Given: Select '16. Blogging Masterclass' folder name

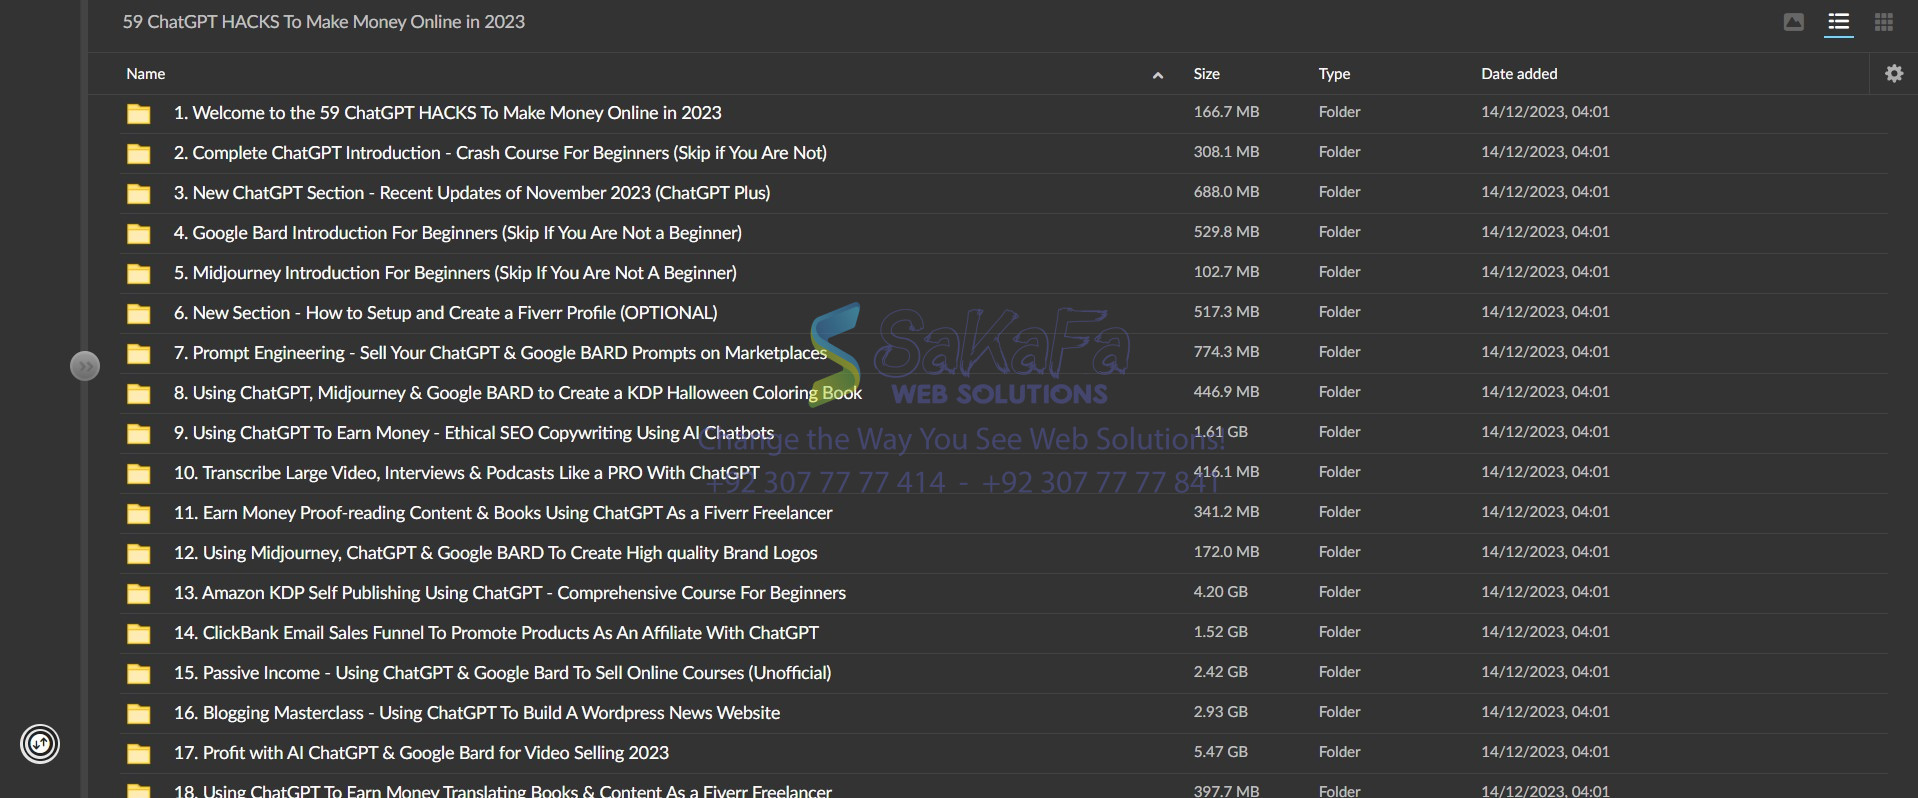Looking at the screenshot, I should click(x=476, y=713).
